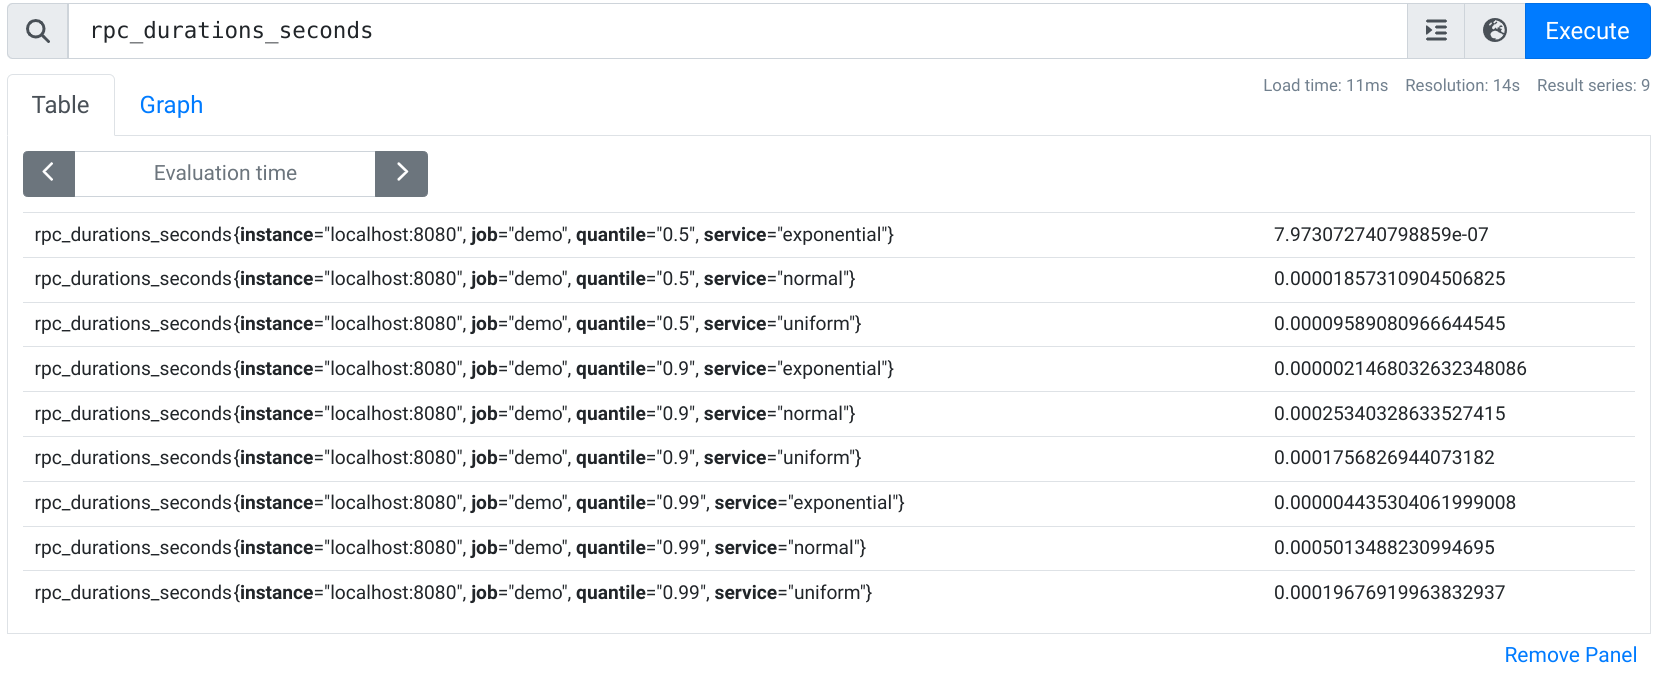The height and width of the screenshot is (677, 1661).
Task: Step evaluation time back with left chevron
Action: (48, 173)
